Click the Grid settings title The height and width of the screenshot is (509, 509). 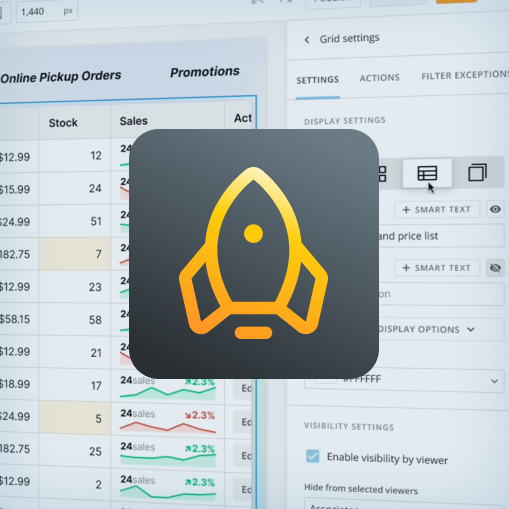point(349,38)
